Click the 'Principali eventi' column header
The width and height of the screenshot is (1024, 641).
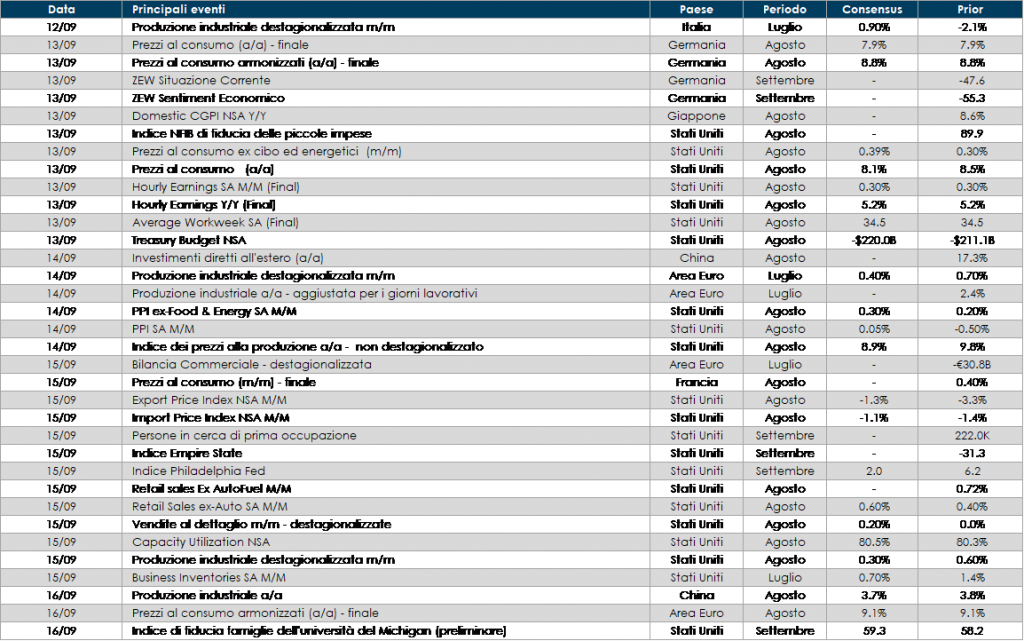[179, 10]
